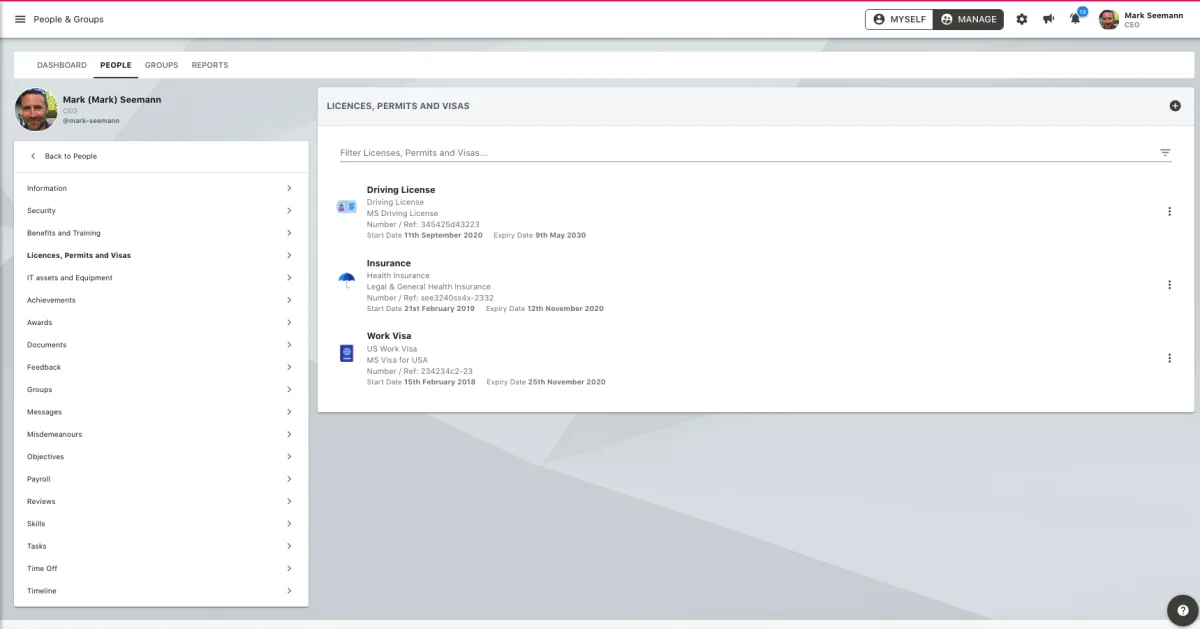Click the Mark Seemann profile photo

pyautogui.click(x=36, y=109)
